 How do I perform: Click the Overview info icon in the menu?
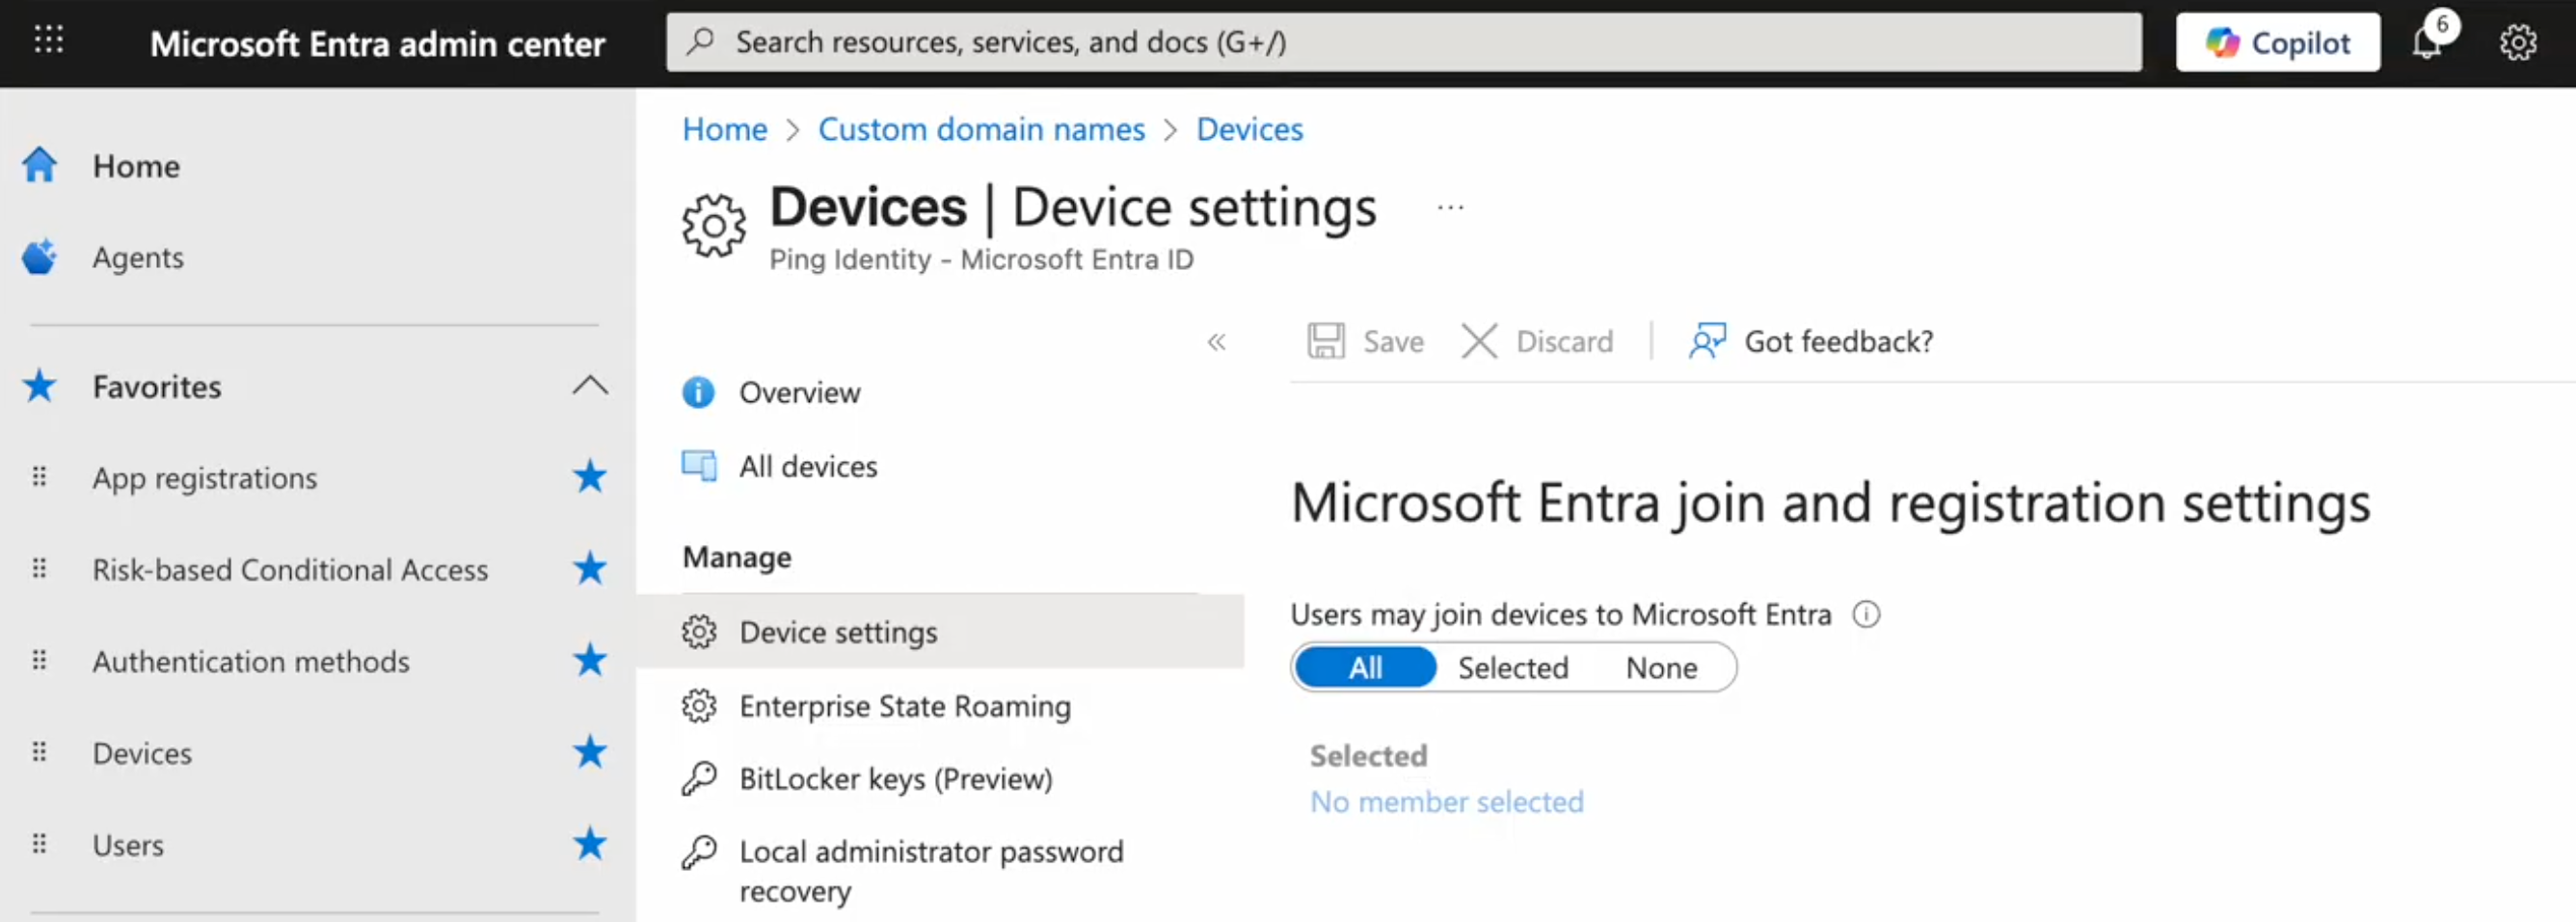coord(698,392)
